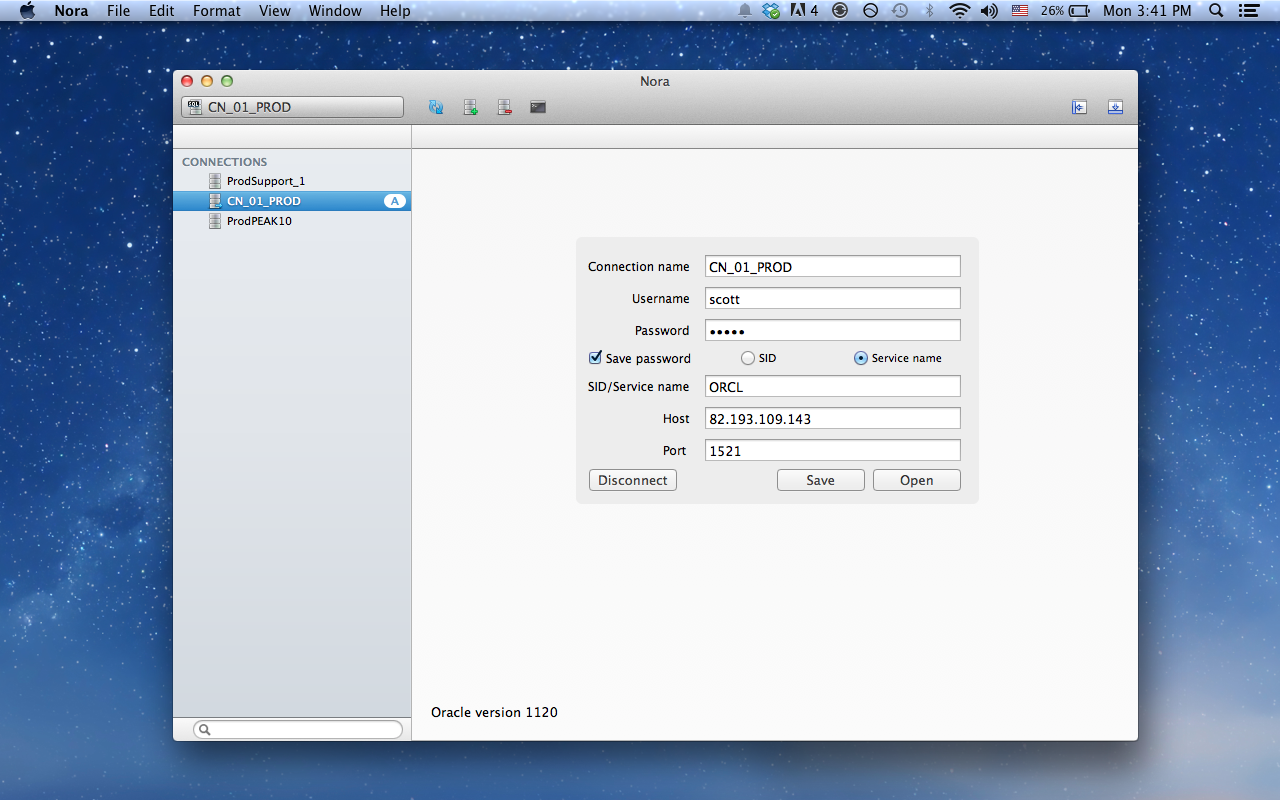Click the SID/Service name field with ORCL
Viewport: 1280px width, 800px height.
click(832, 386)
